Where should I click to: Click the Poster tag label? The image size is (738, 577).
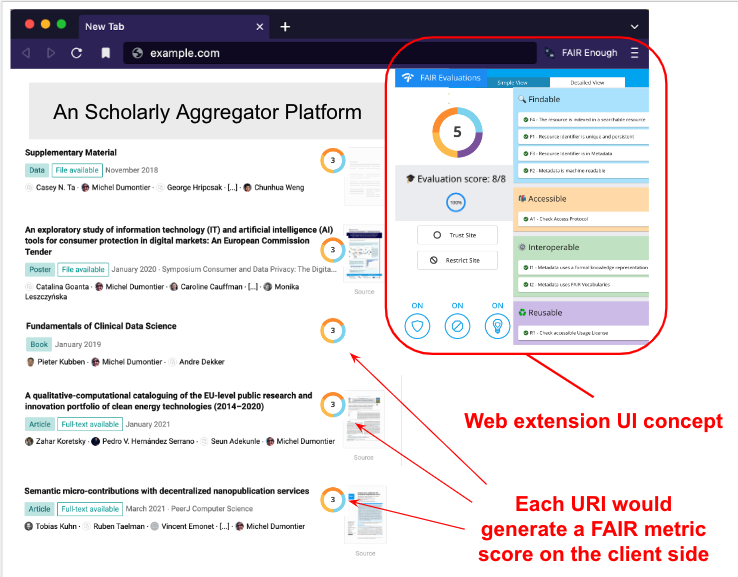click(40, 270)
